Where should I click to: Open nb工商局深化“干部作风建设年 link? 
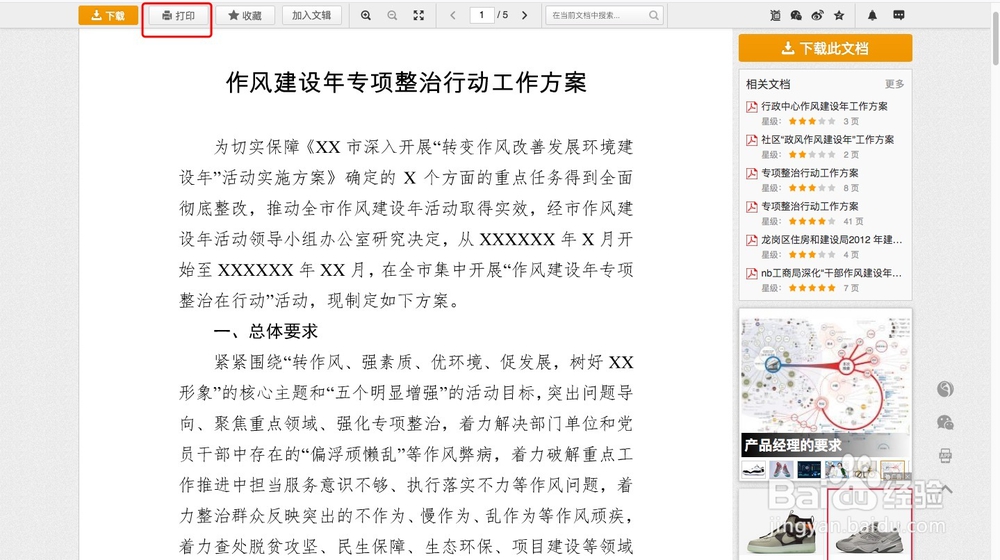(x=831, y=273)
